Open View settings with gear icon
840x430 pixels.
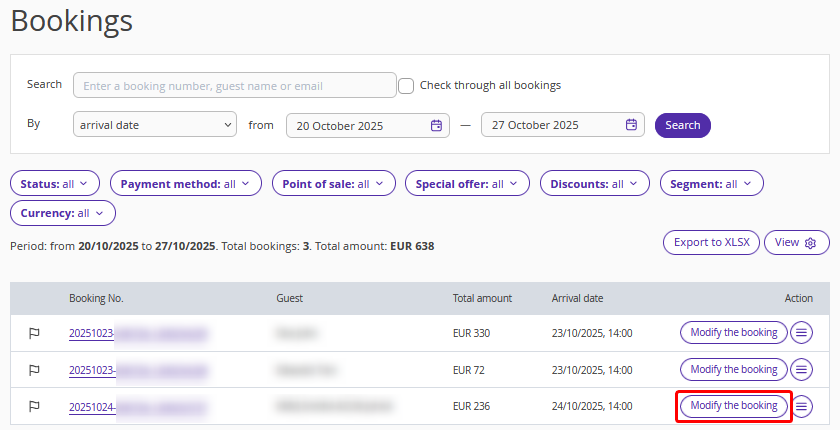coord(796,242)
